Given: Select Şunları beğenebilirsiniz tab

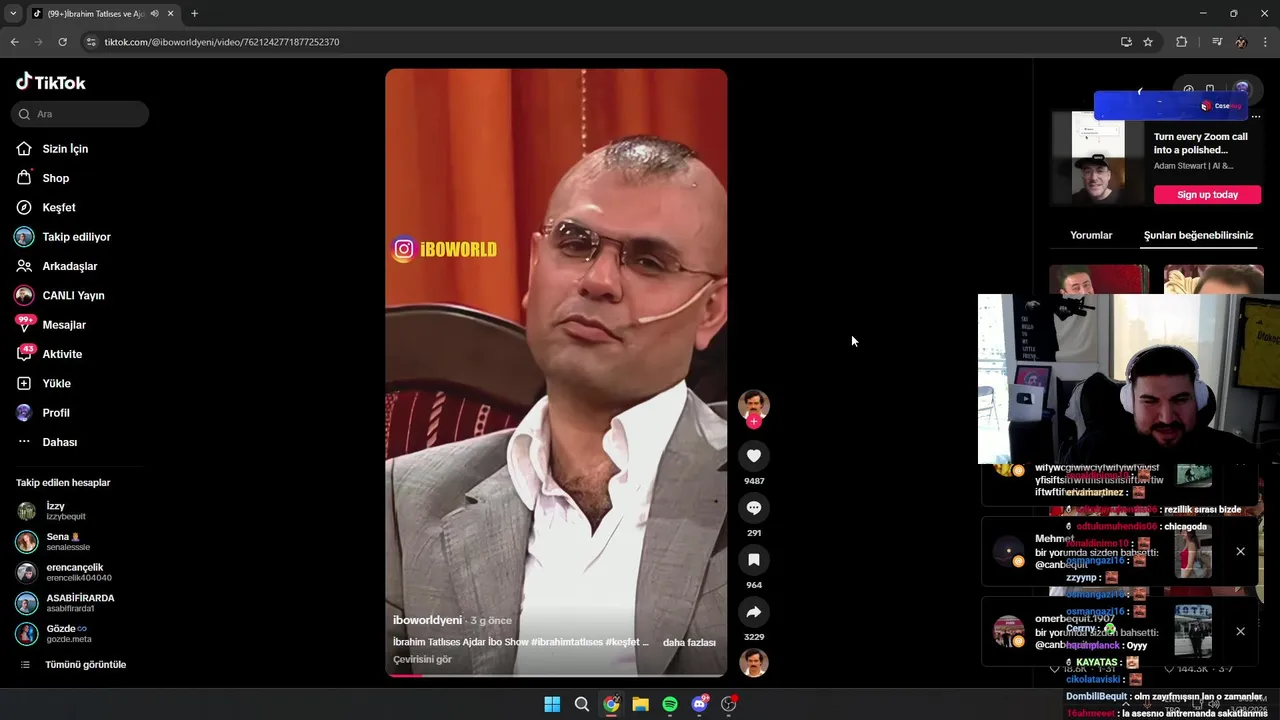Looking at the screenshot, I should tap(1198, 235).
